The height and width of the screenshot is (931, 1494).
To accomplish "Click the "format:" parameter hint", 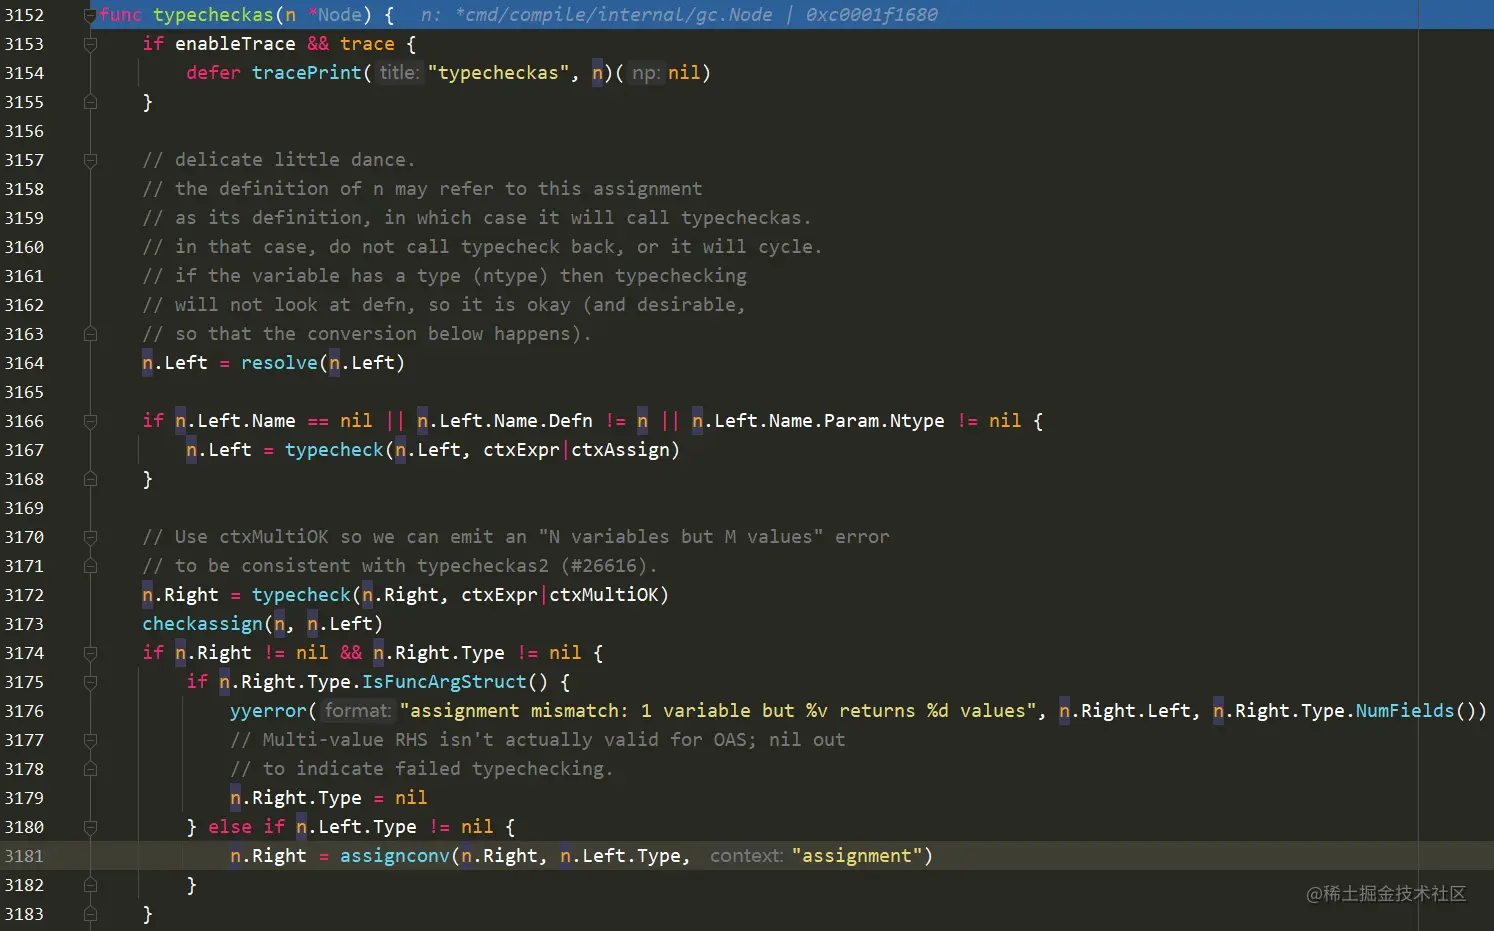I will coord(357,711).
